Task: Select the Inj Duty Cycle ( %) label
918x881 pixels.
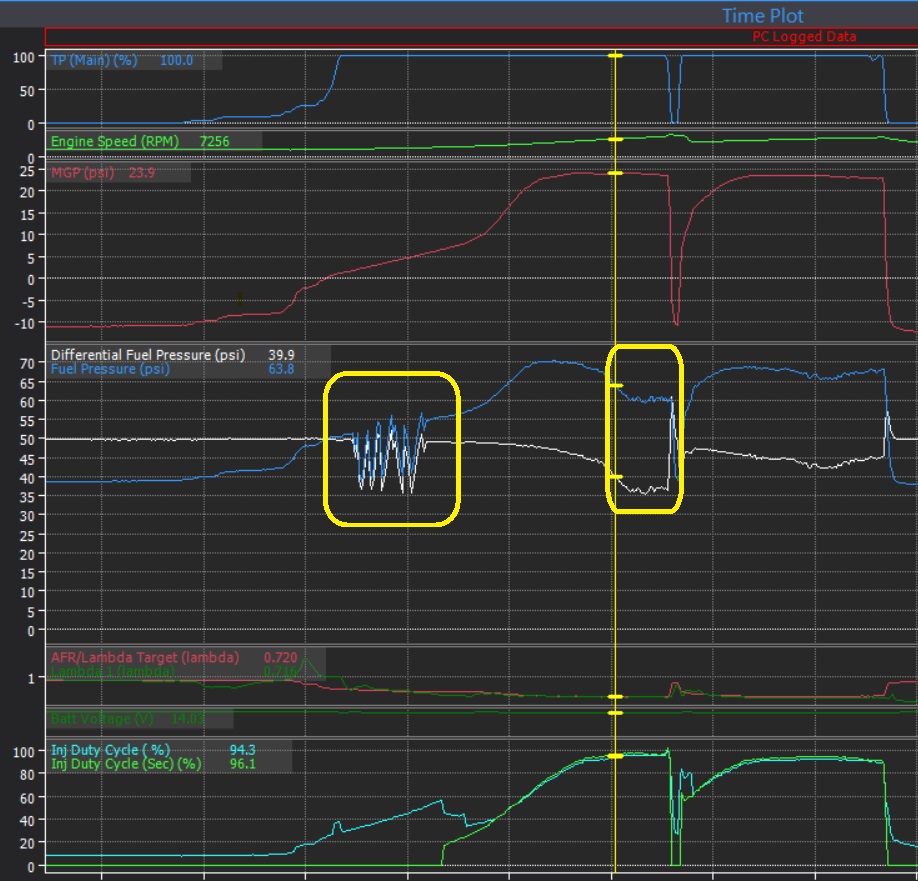Action: (x=111, y=750)
